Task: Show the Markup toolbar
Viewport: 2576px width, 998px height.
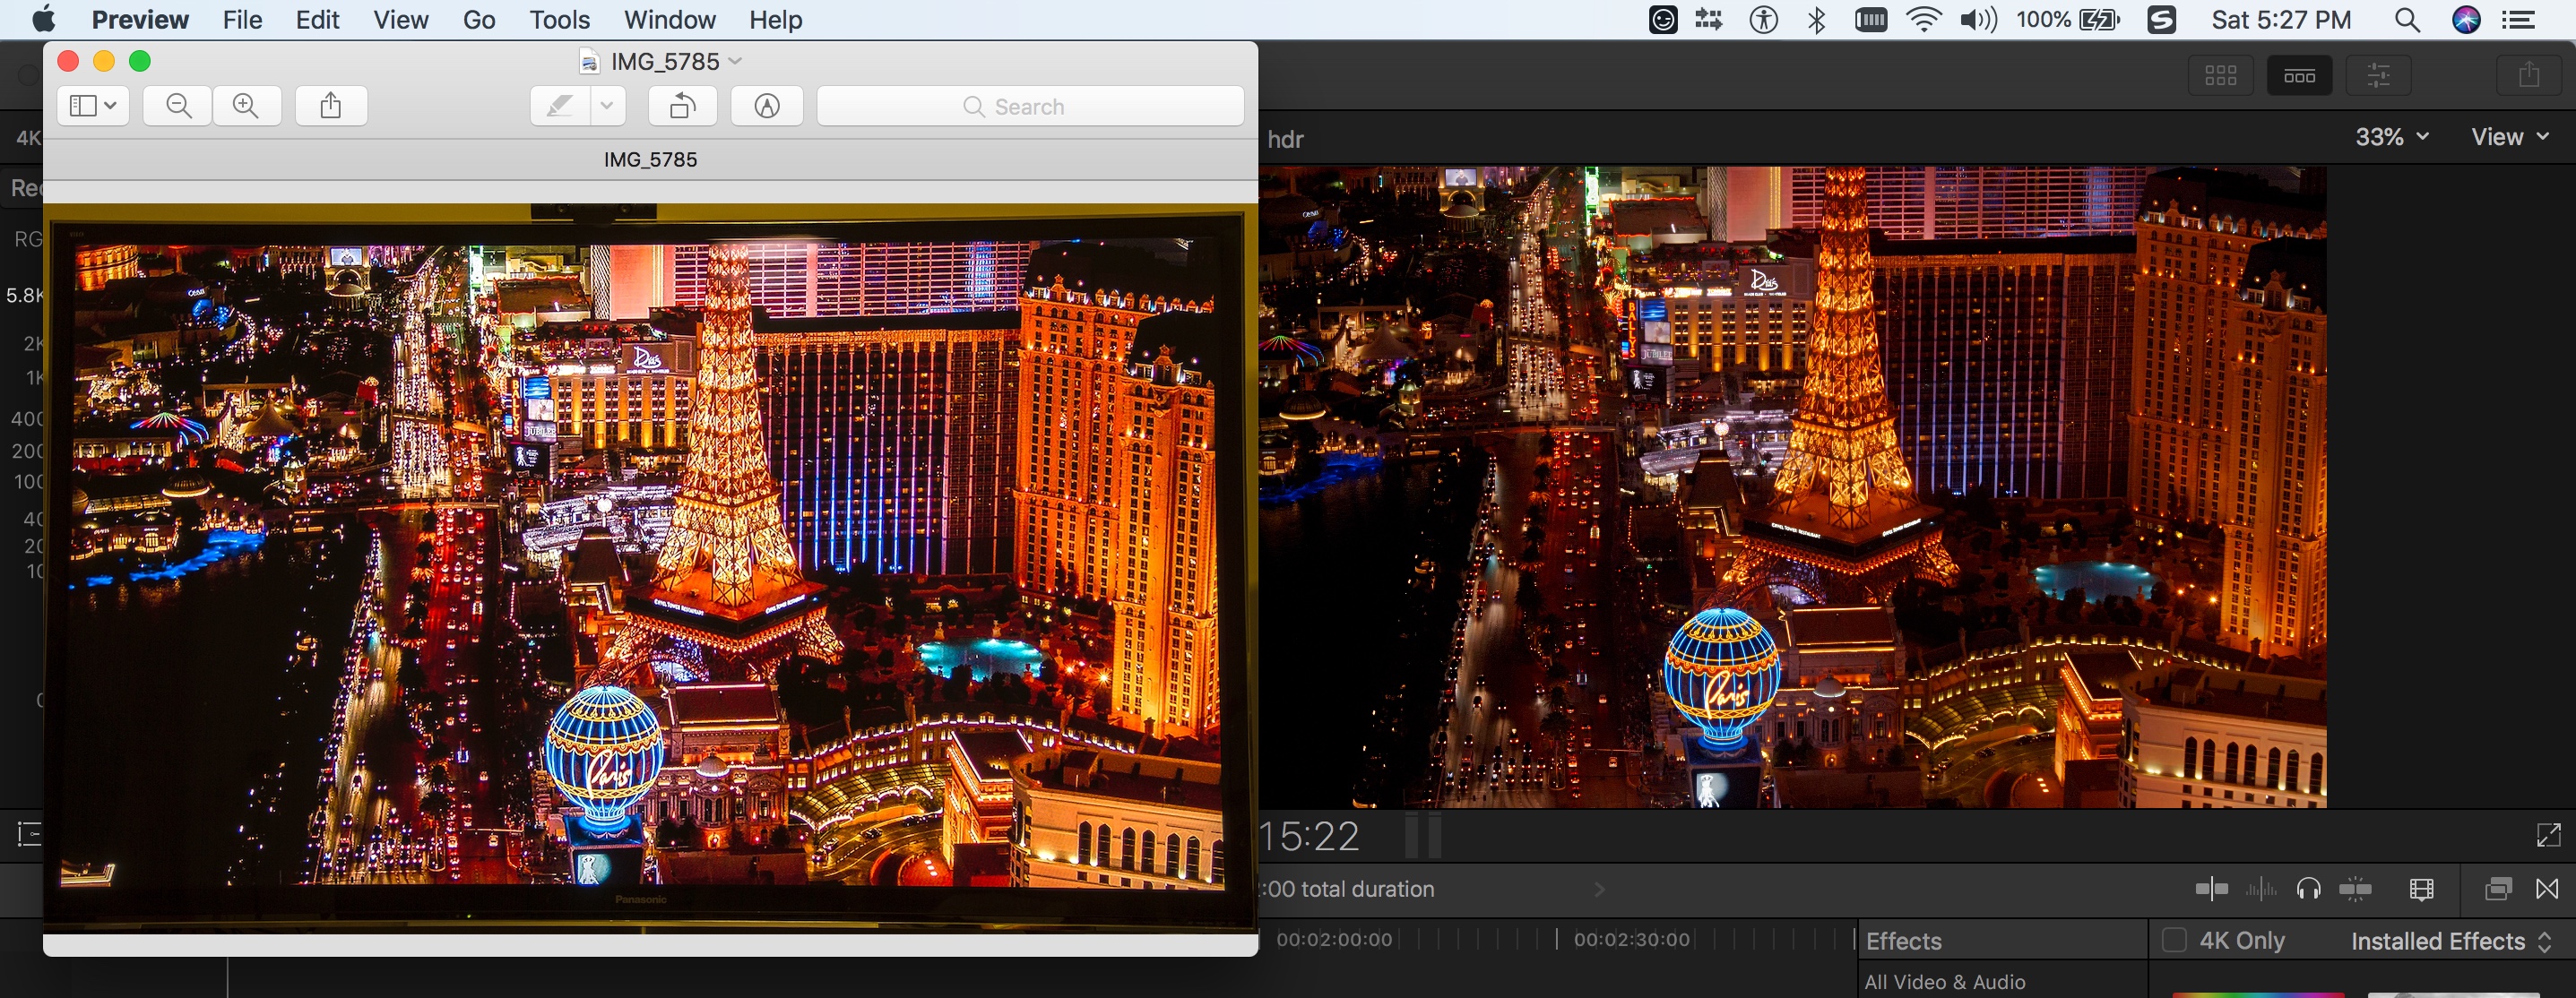Action: pyautogui.click(x=767, y=106)
